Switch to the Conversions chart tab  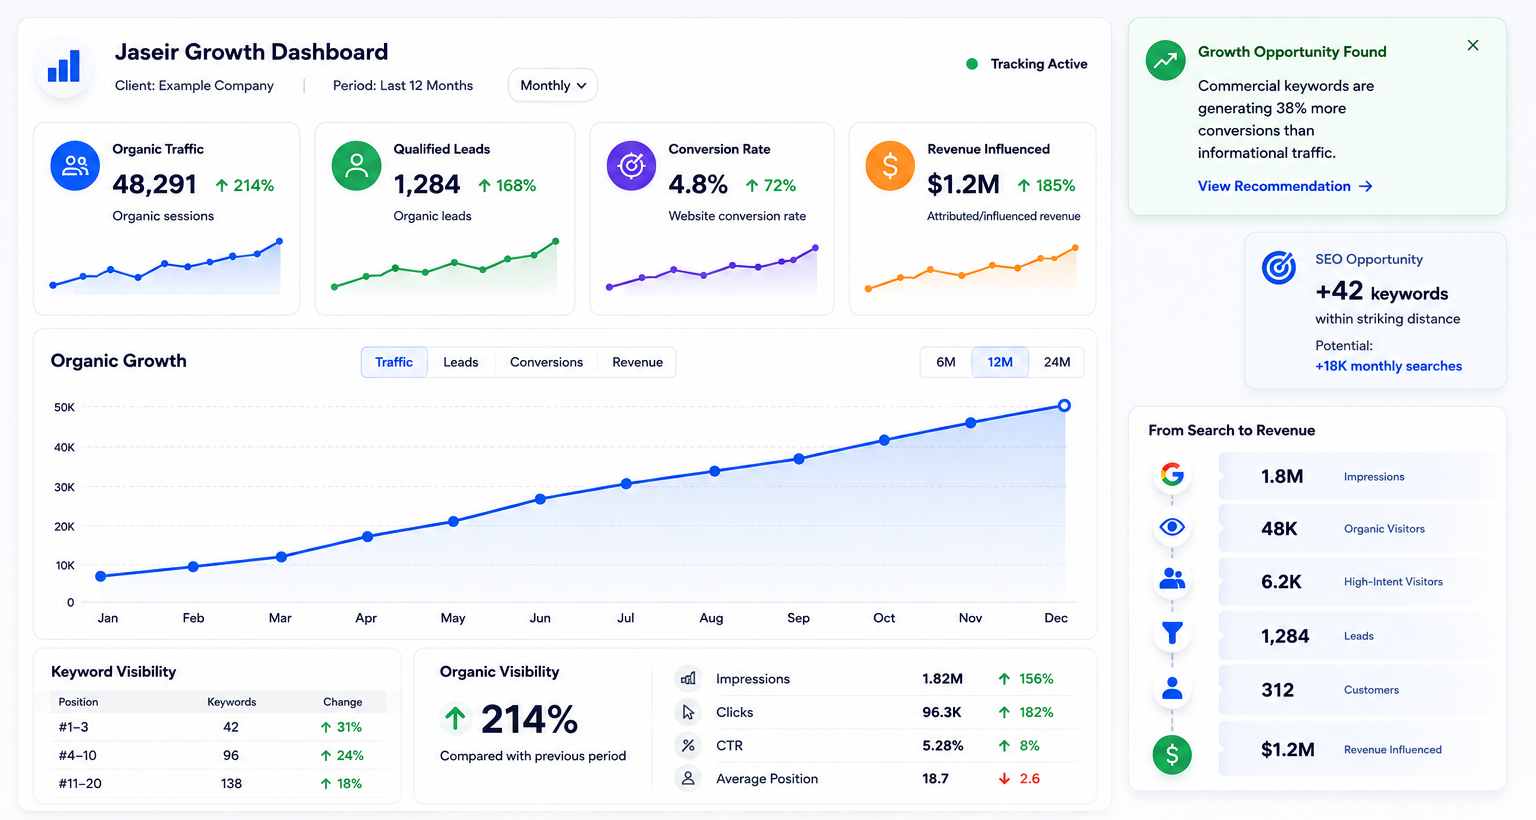pos(546,362)
